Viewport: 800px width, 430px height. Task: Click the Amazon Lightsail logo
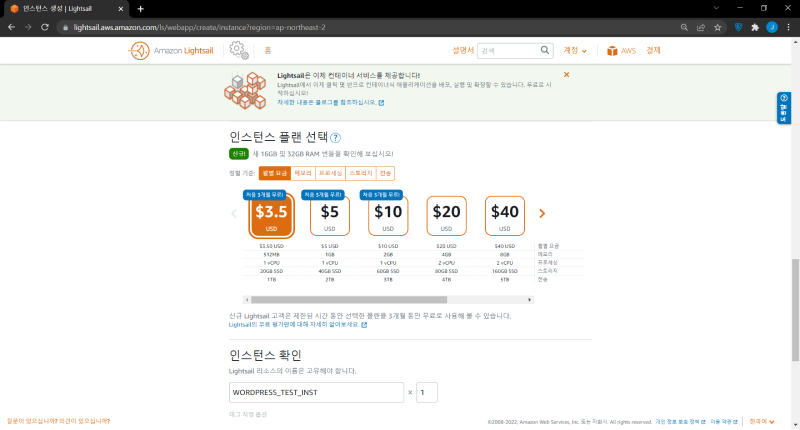[171, 50]
